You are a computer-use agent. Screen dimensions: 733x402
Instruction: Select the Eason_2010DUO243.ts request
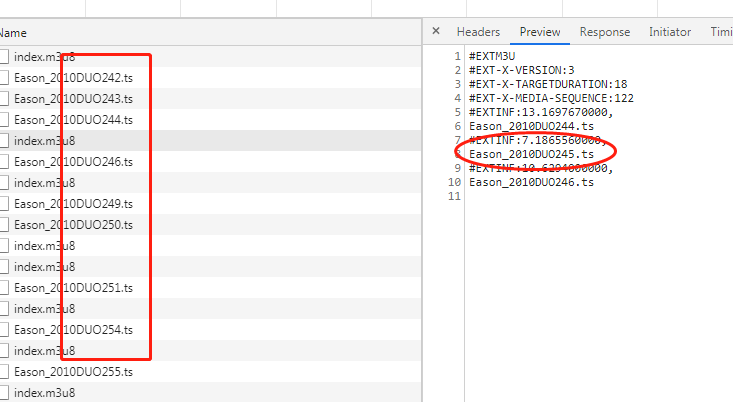(210, 99)
